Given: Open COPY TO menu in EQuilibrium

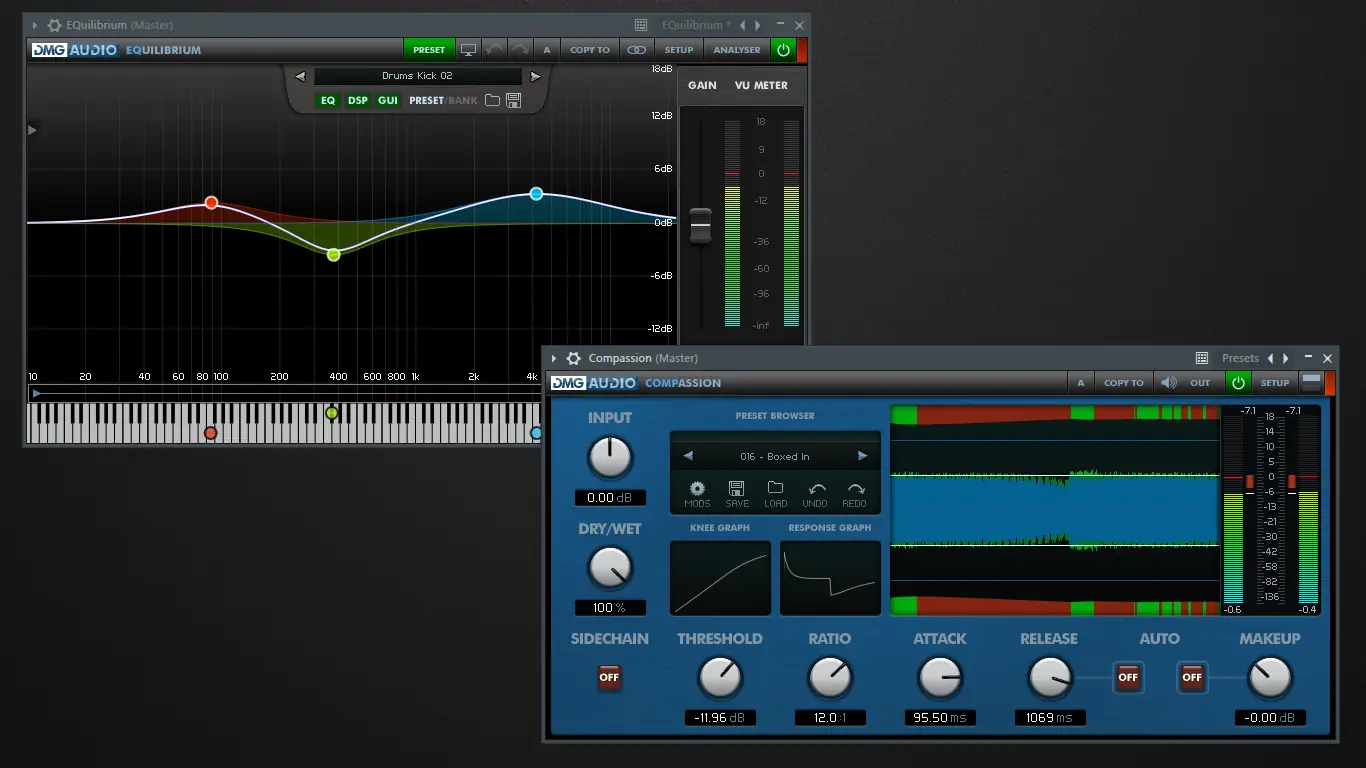Looking at the screenshot, I should pos(590,50).
